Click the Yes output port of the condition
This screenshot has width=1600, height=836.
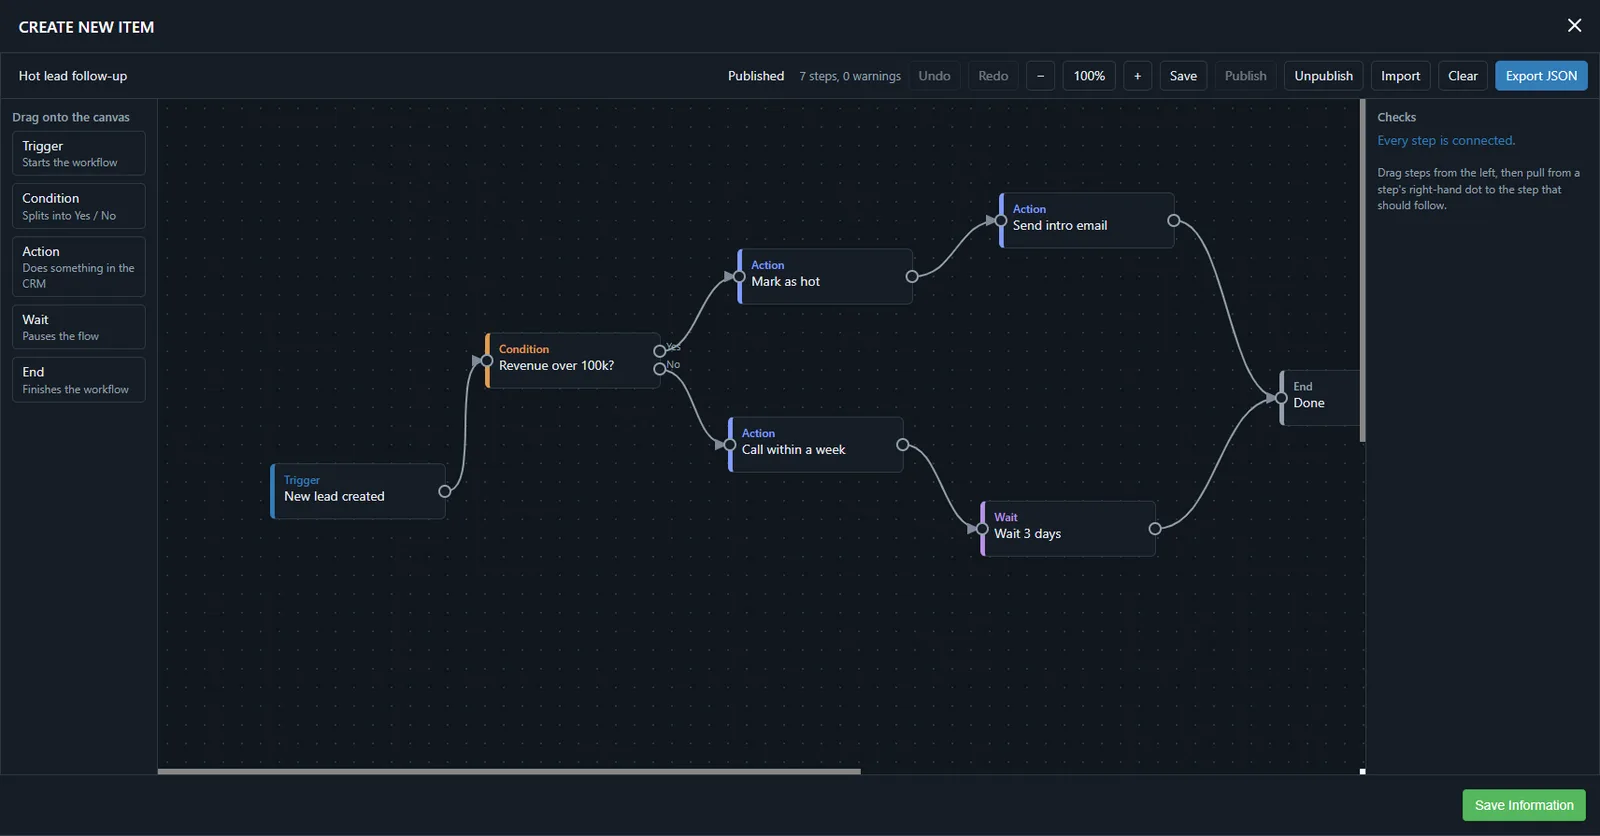click(659, 351)
